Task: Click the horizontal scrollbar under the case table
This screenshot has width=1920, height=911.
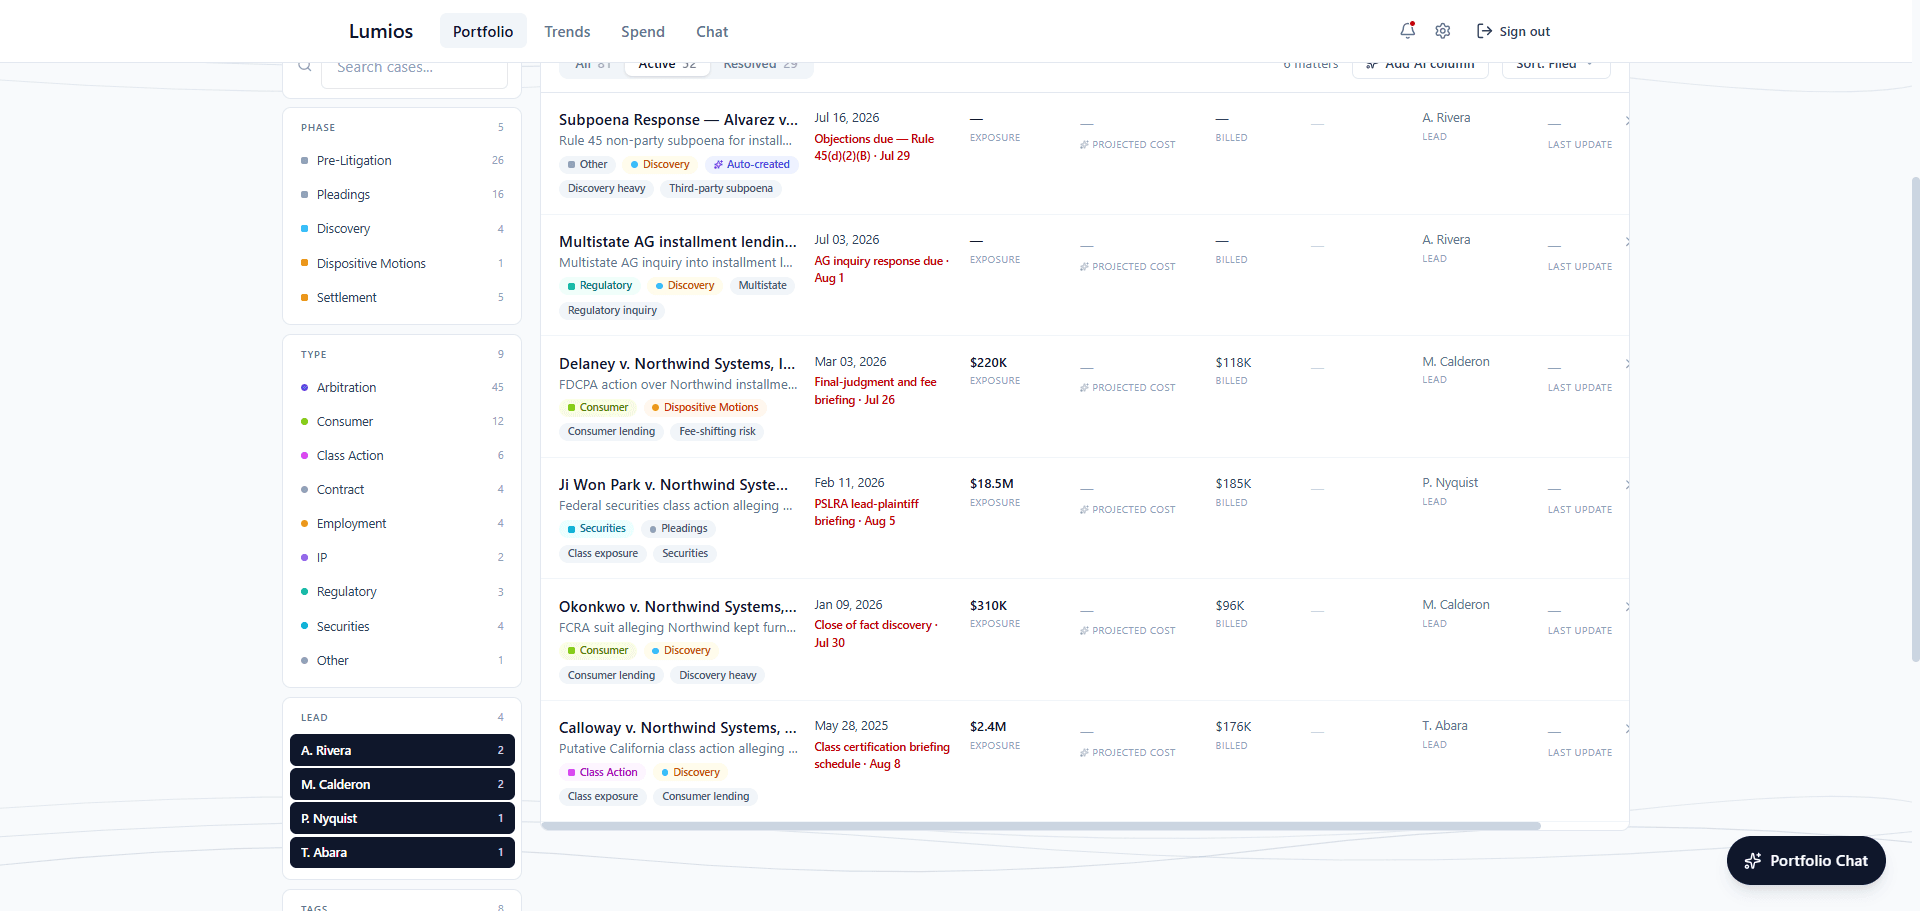Action: coord(1041,826)
